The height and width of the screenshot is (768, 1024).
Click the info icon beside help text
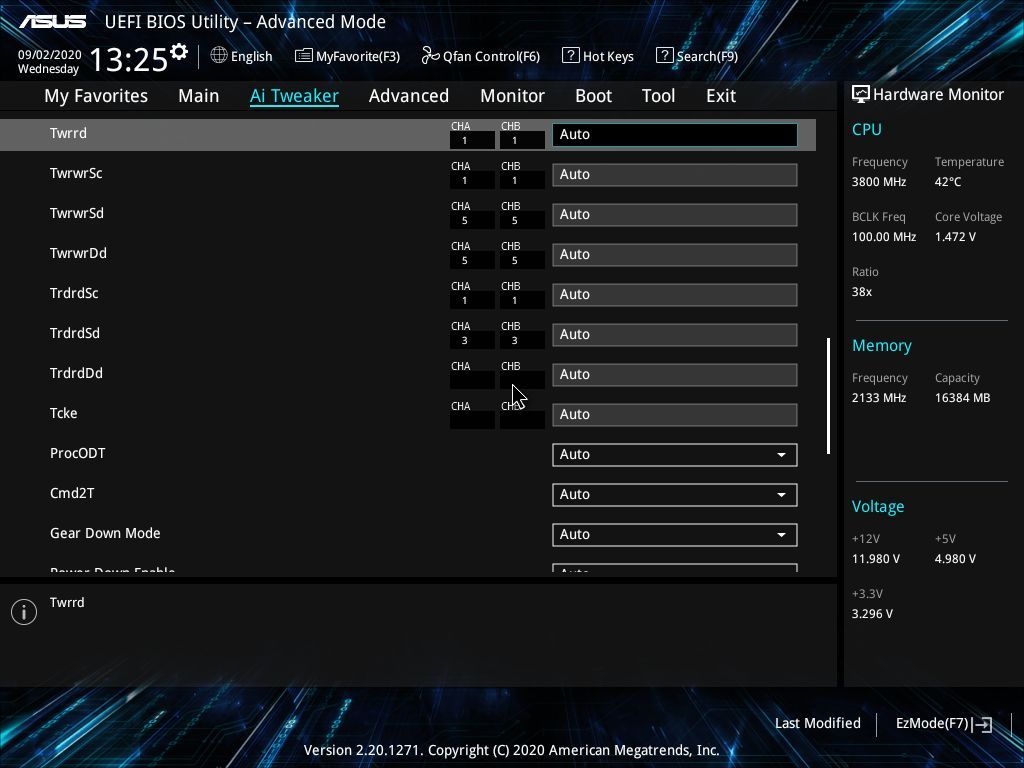pyautogui.click(x=24, y=612)
